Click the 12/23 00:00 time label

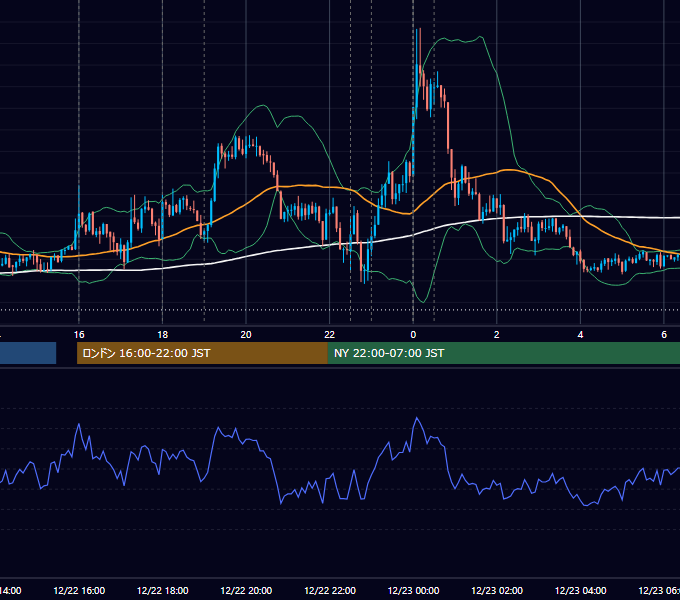pos(413,590)
